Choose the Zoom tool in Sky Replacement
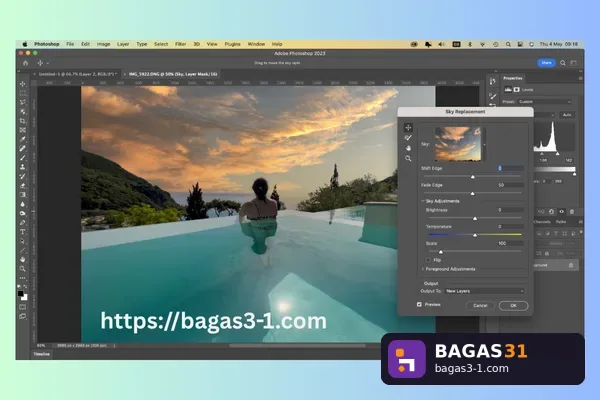Viewport: 600px width, 400px height. point(408,158)
